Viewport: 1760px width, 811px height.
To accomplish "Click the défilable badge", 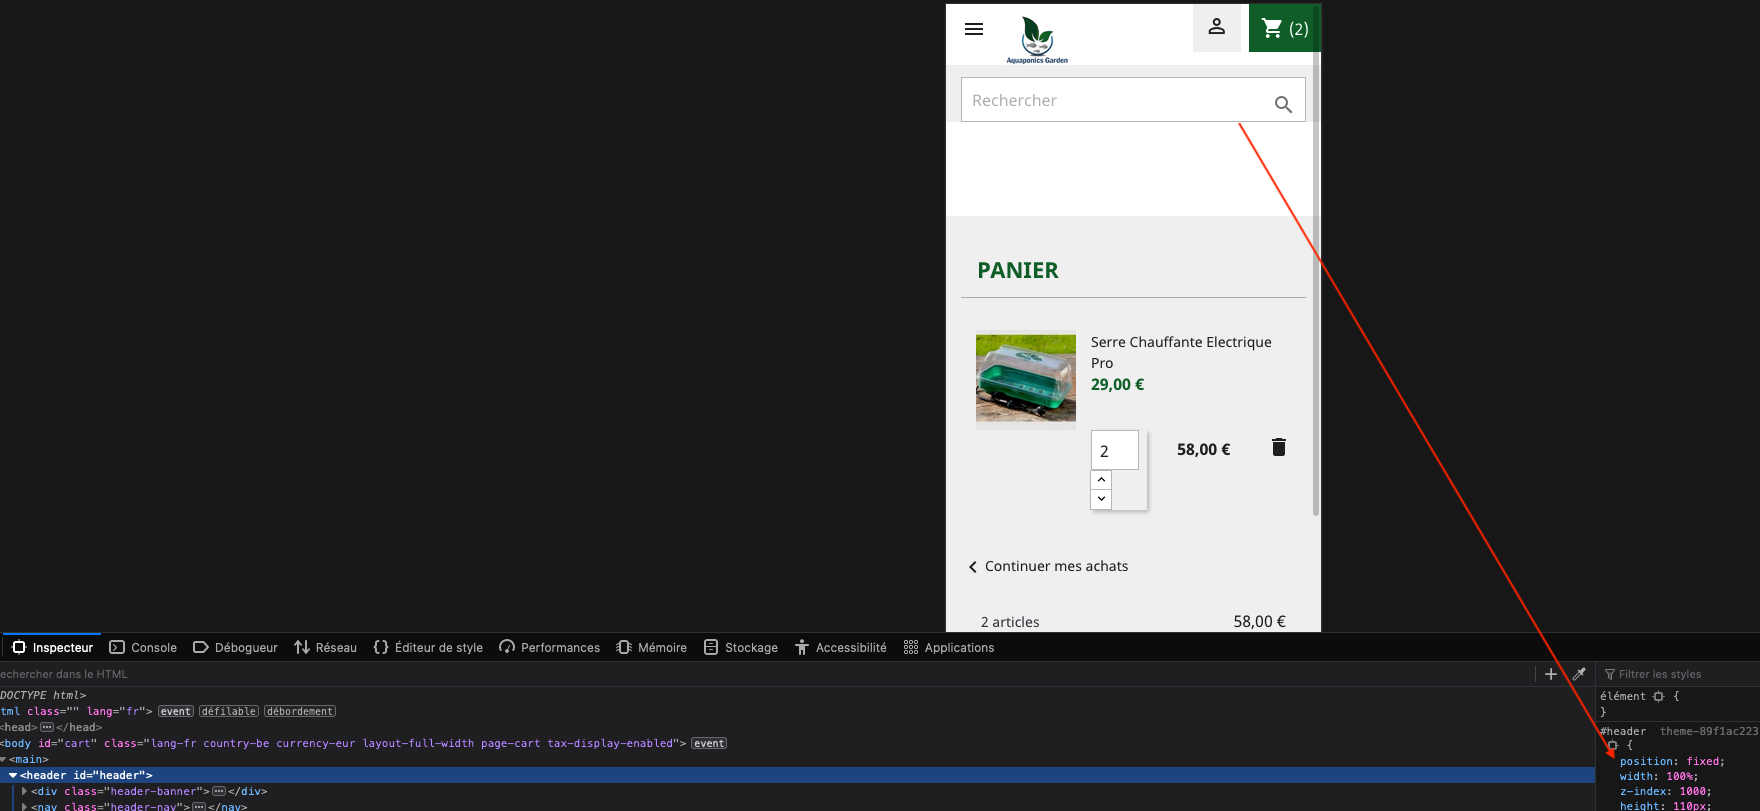I will tap(229, 711).
